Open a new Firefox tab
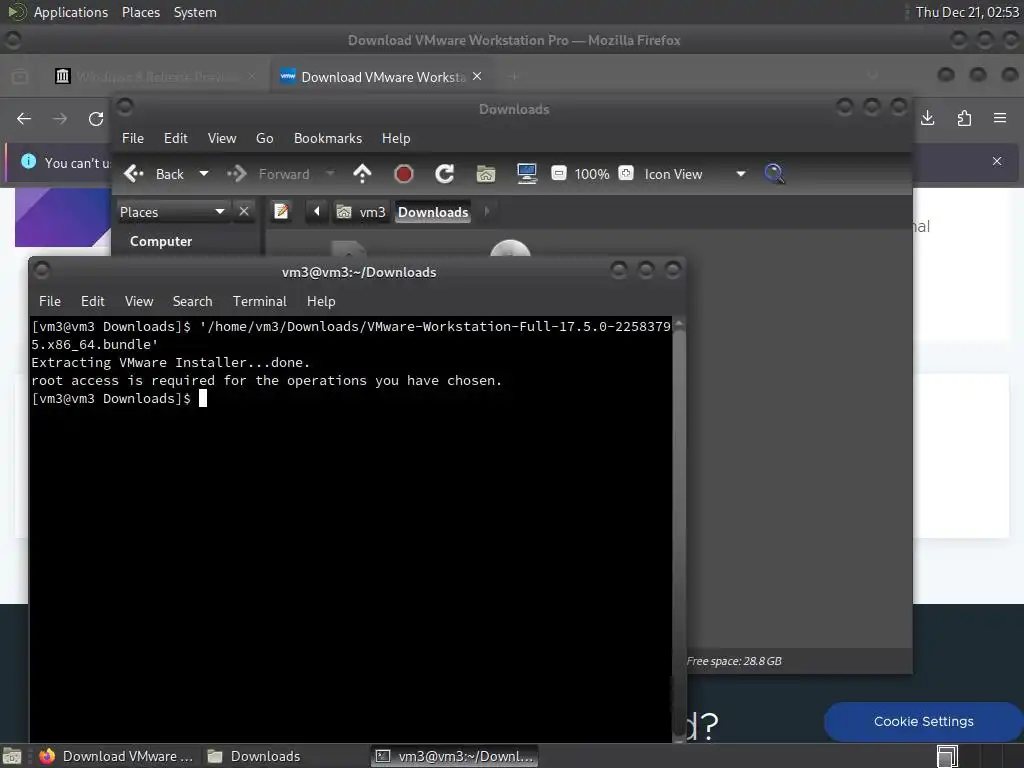 coord(515,77)
